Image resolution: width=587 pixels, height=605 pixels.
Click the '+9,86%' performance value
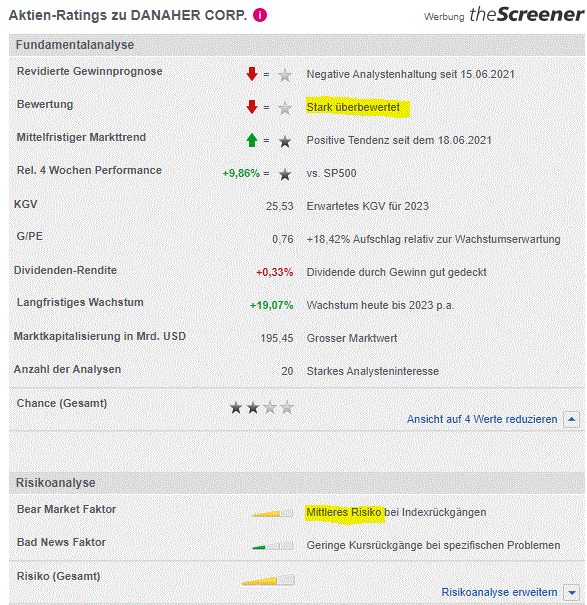click(x=241, y=174)
